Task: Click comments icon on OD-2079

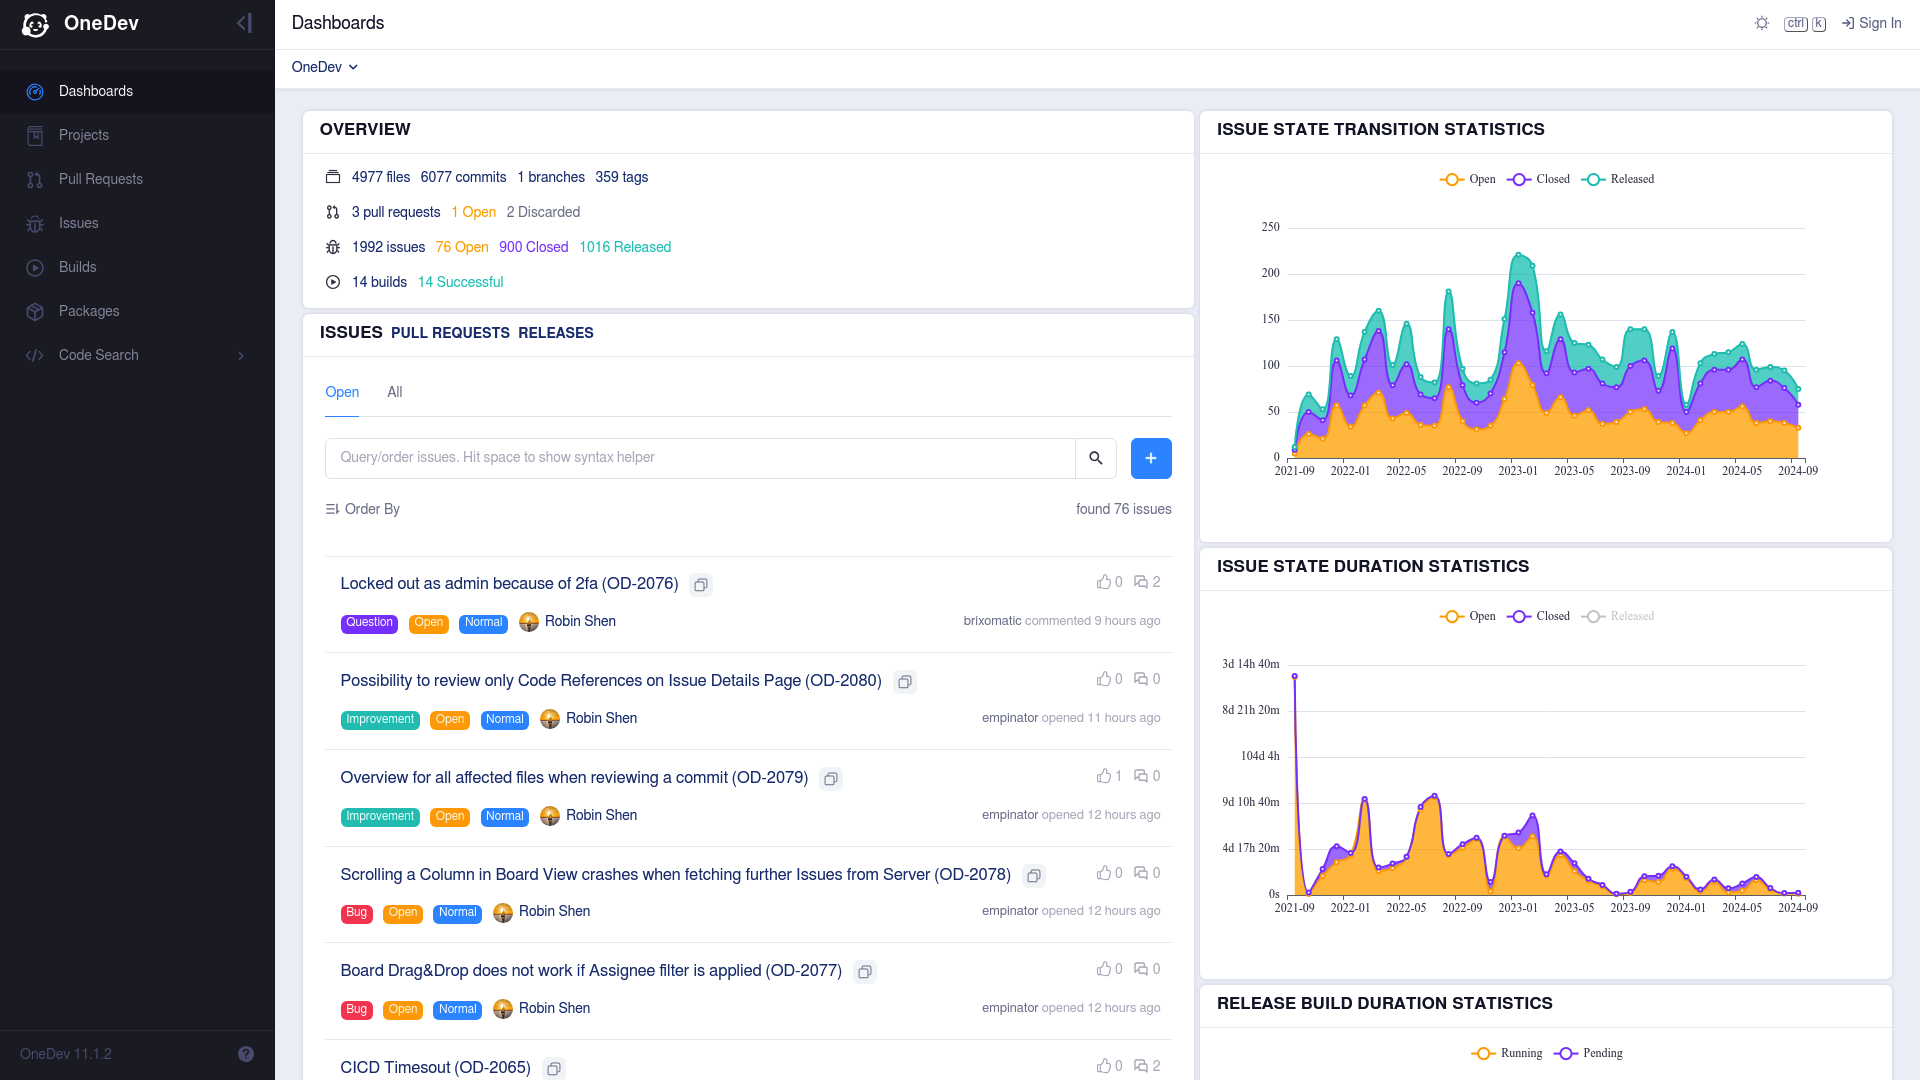Action: [x=1141, y=776]
